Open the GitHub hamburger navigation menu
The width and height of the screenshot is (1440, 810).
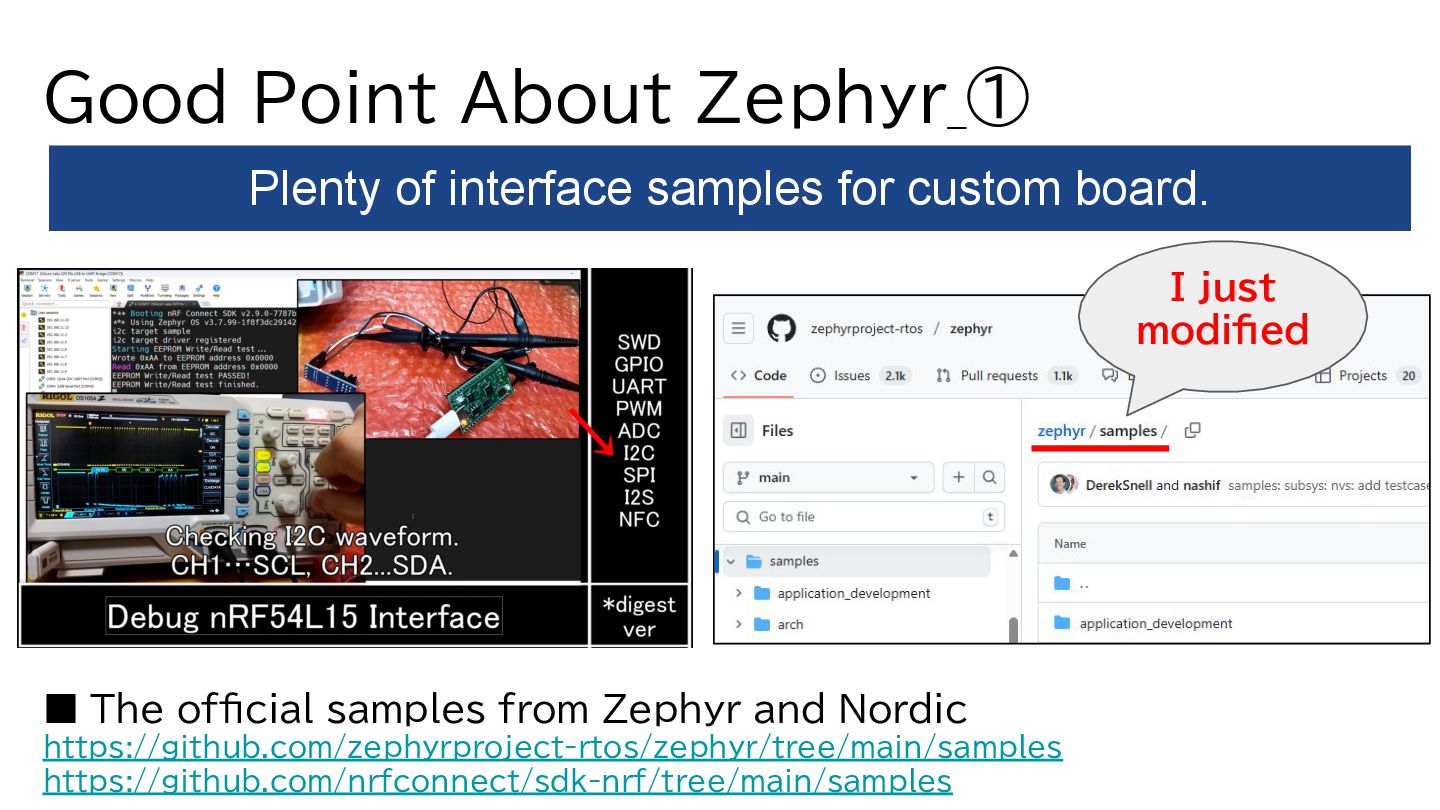point(739,328)
